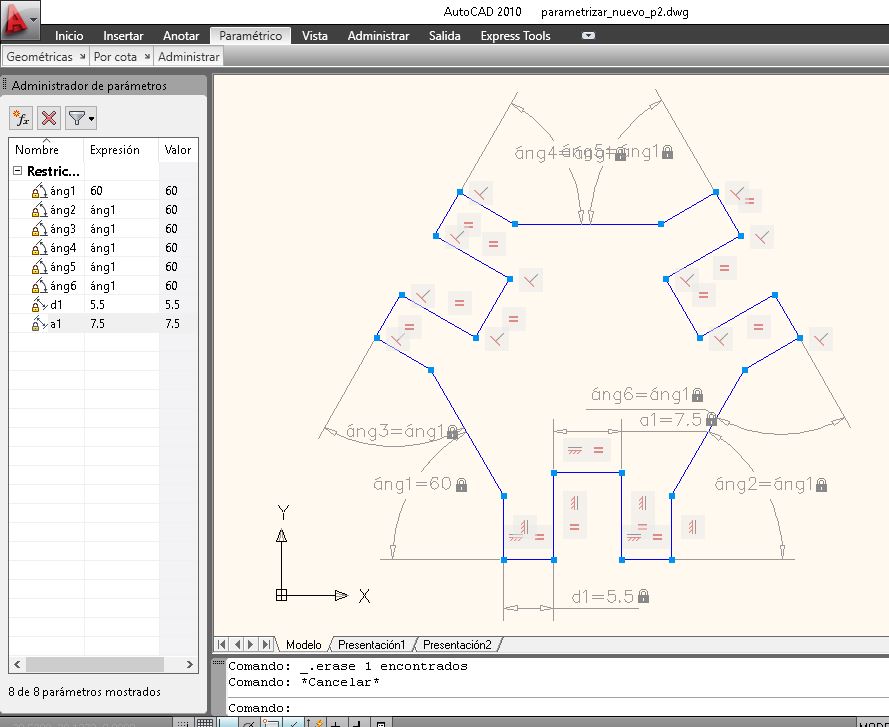Viewport: 889px width, 727px height.
Task: Click the horizontal scrollbar thumb in parameters panel
Action: [x=95, y=664]
